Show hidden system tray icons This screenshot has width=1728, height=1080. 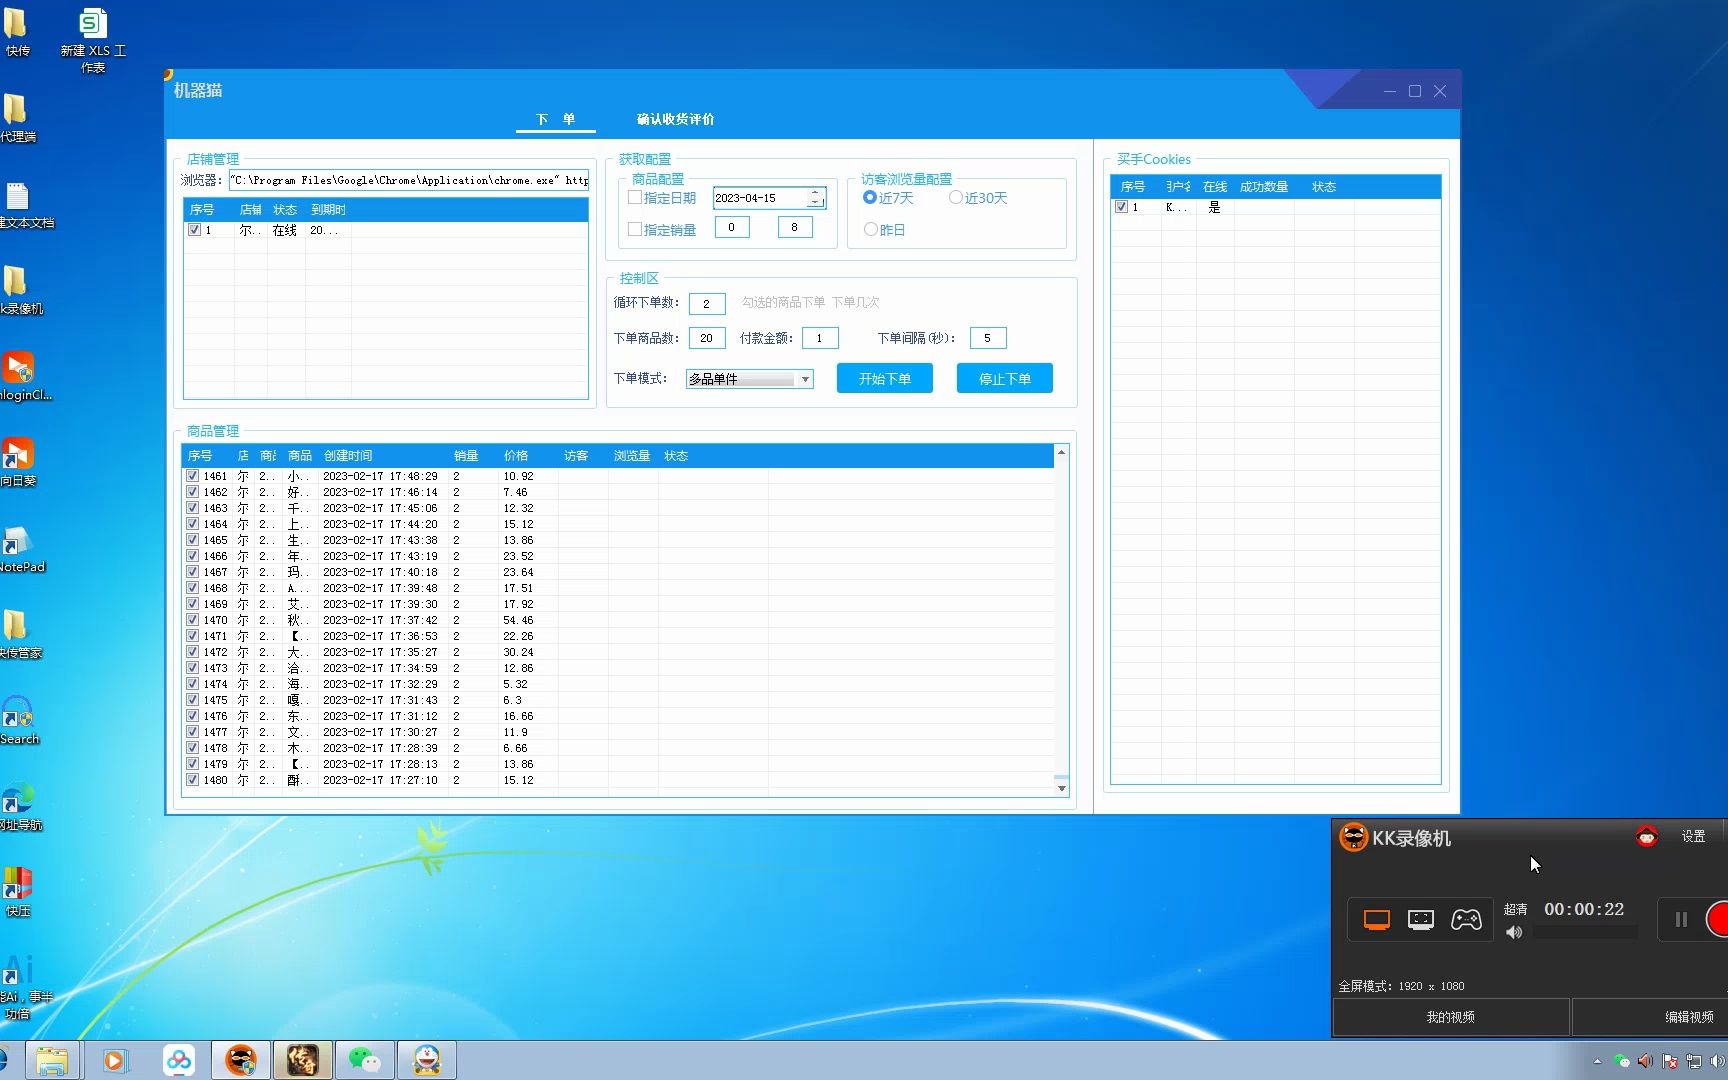(x=1597, y=1061)
